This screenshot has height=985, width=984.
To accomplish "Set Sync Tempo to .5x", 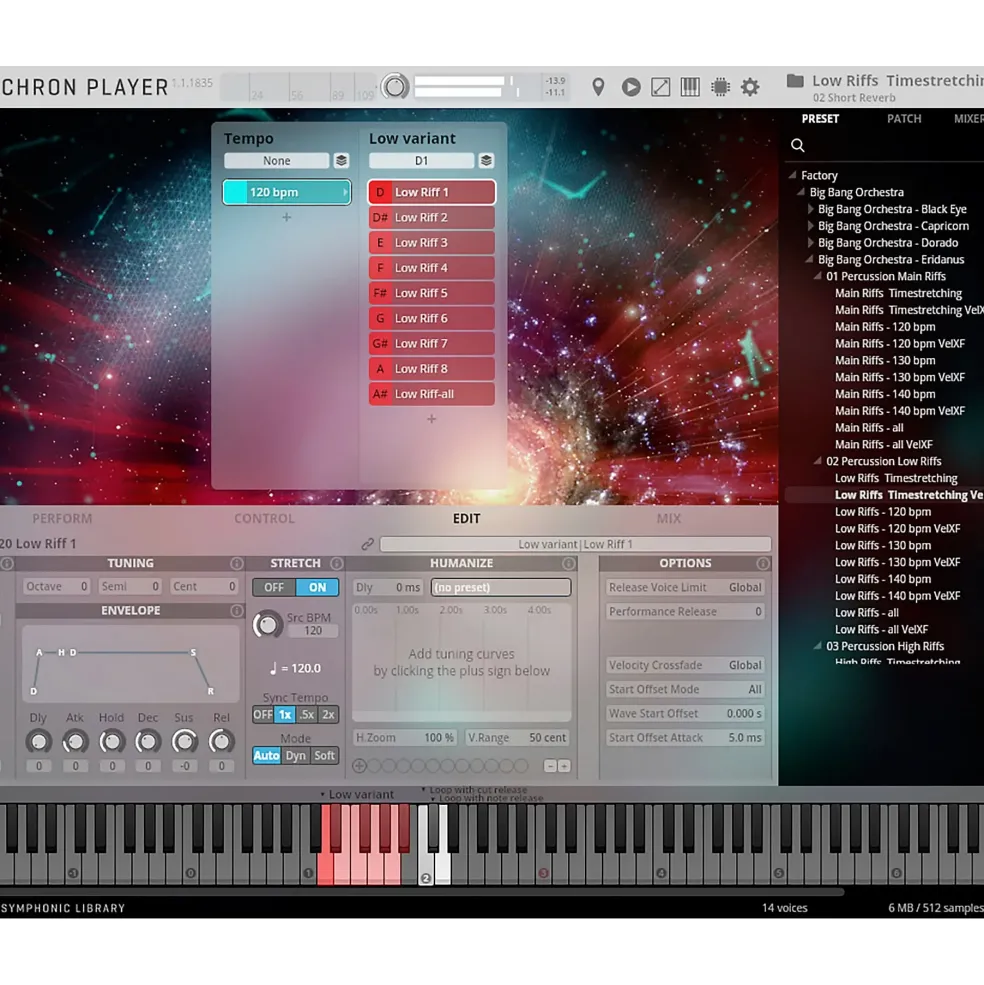I will point(307,715).
